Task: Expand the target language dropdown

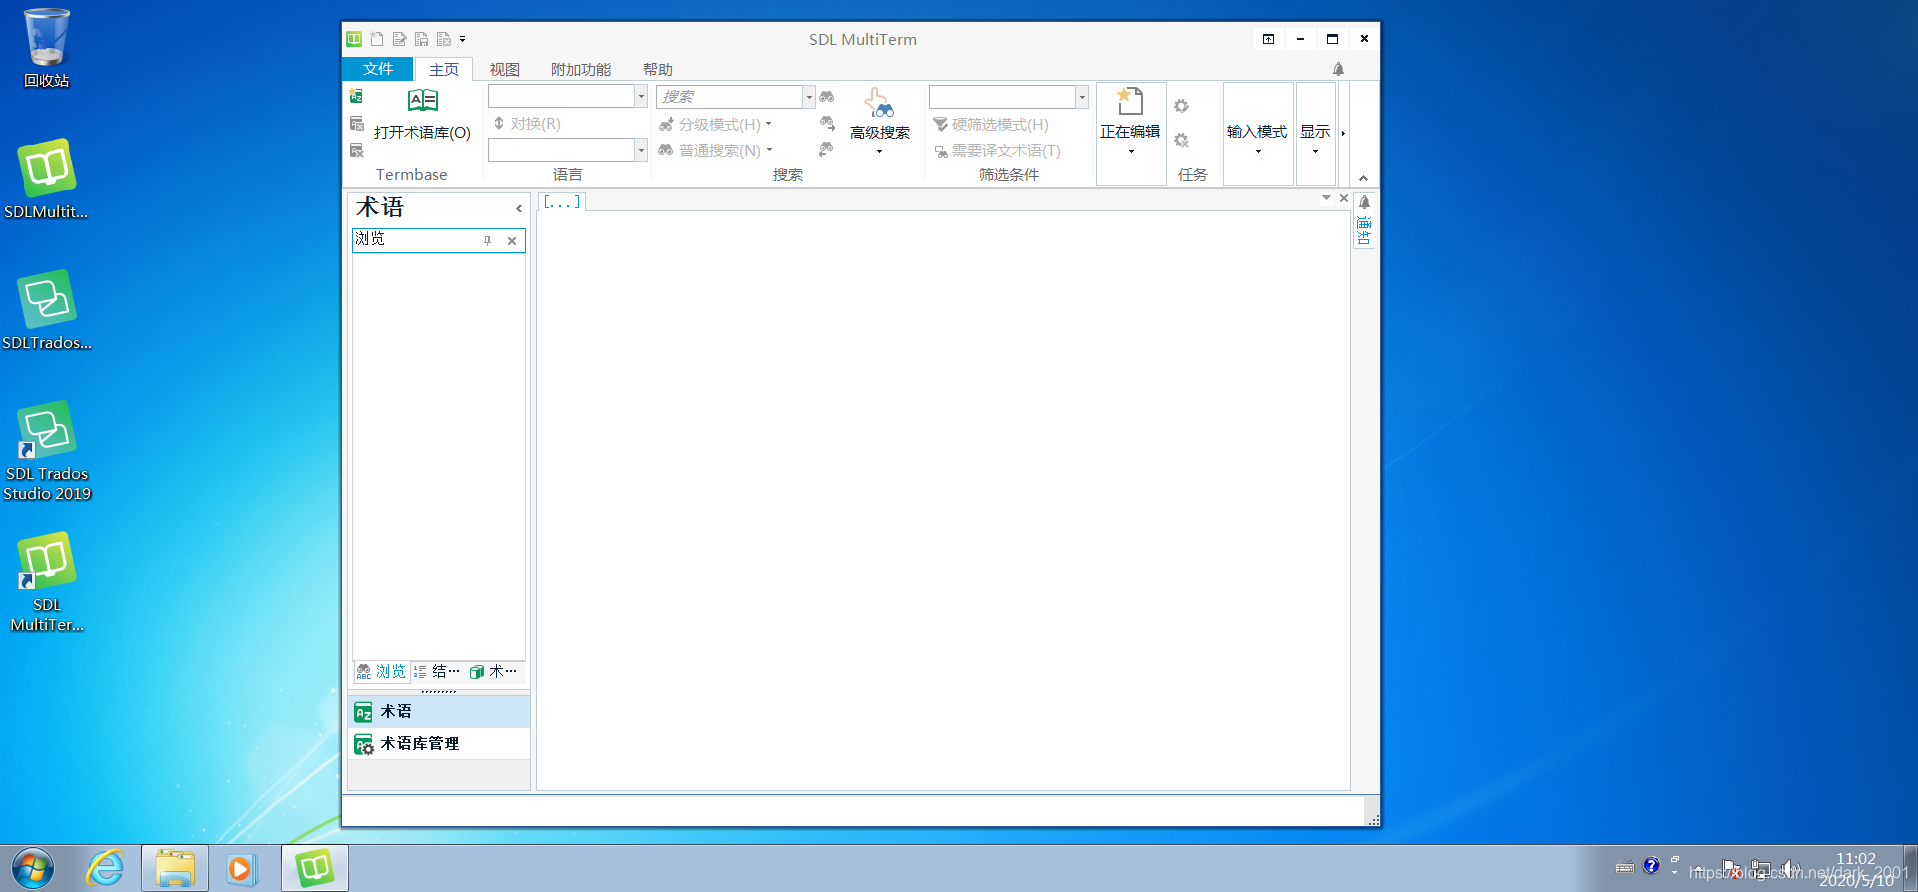Action: pyautogui.click(x=641, y=150)
